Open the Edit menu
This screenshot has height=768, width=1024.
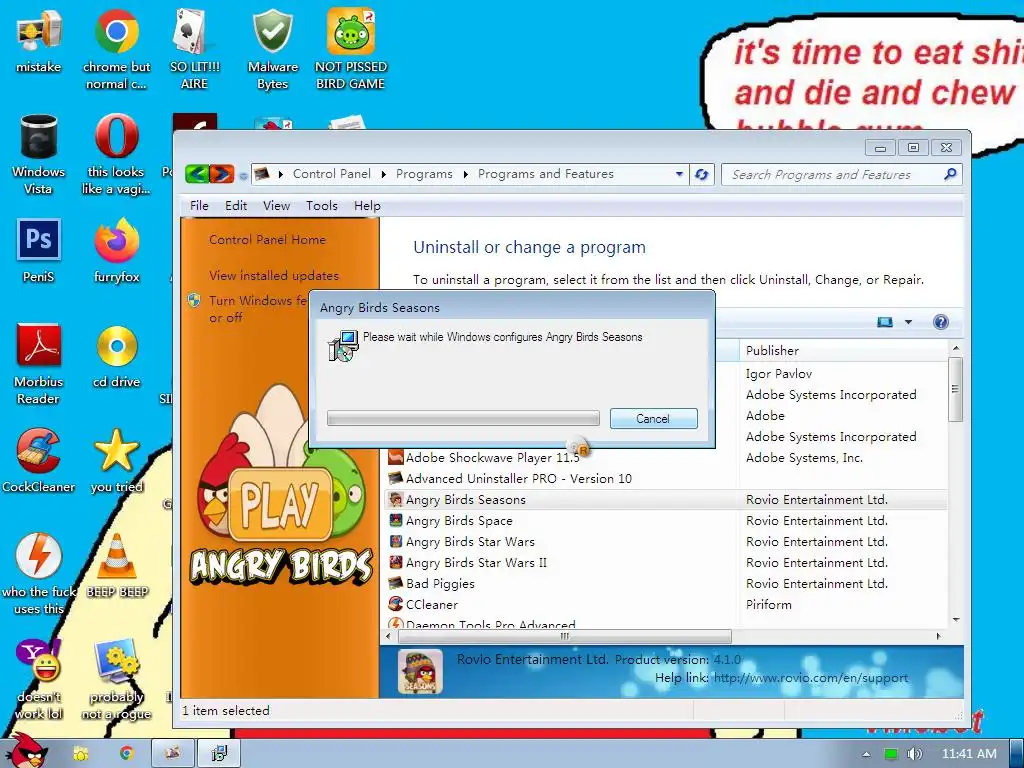click(236, 206)
